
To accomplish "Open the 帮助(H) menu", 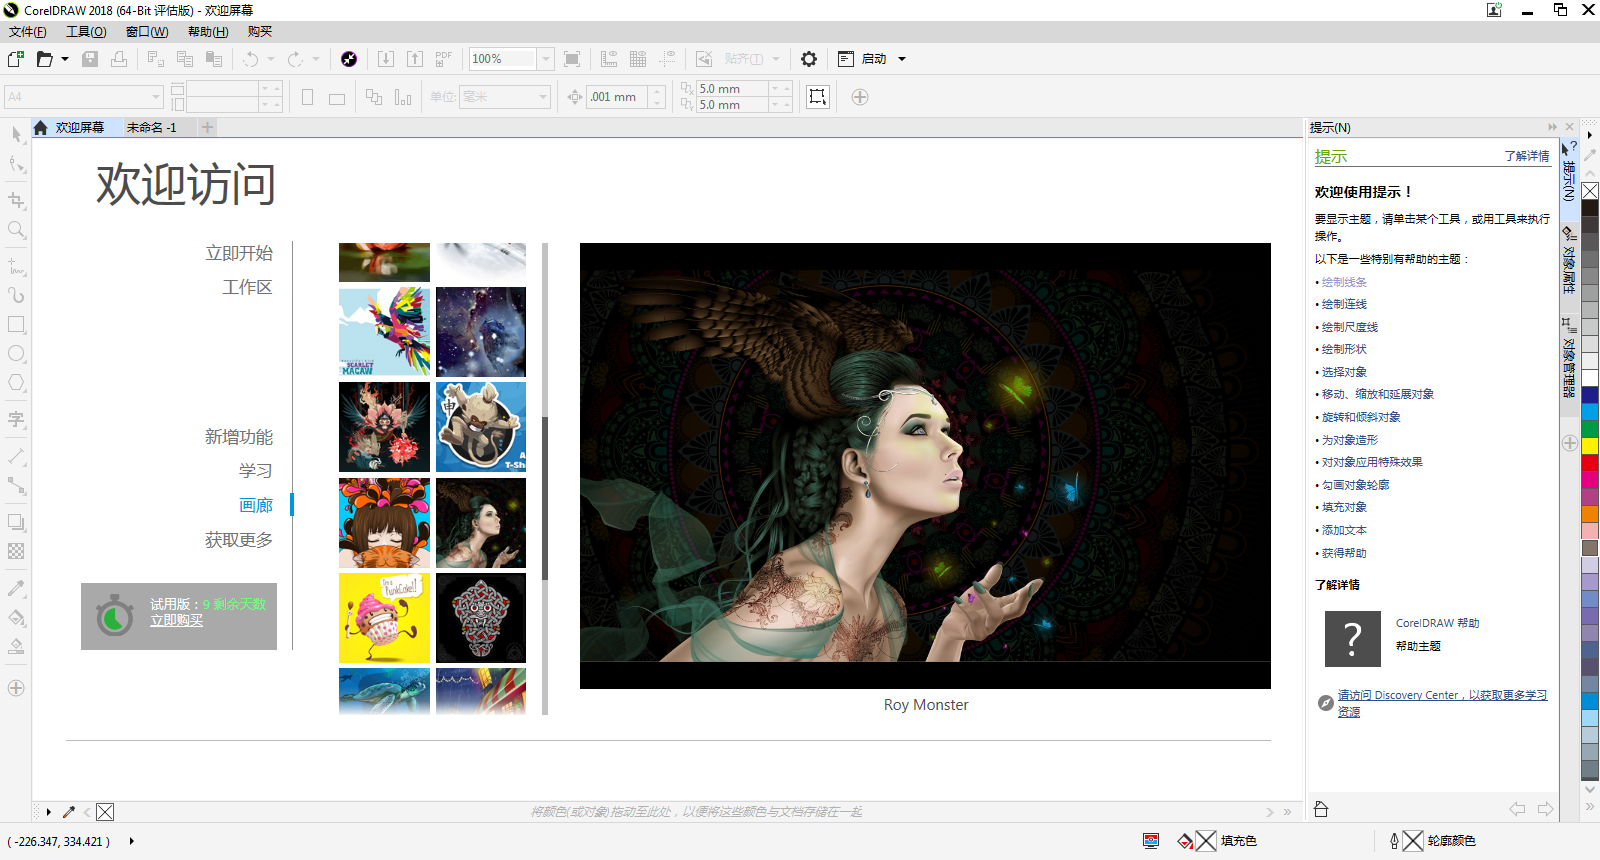I will [x=208, y=32].
